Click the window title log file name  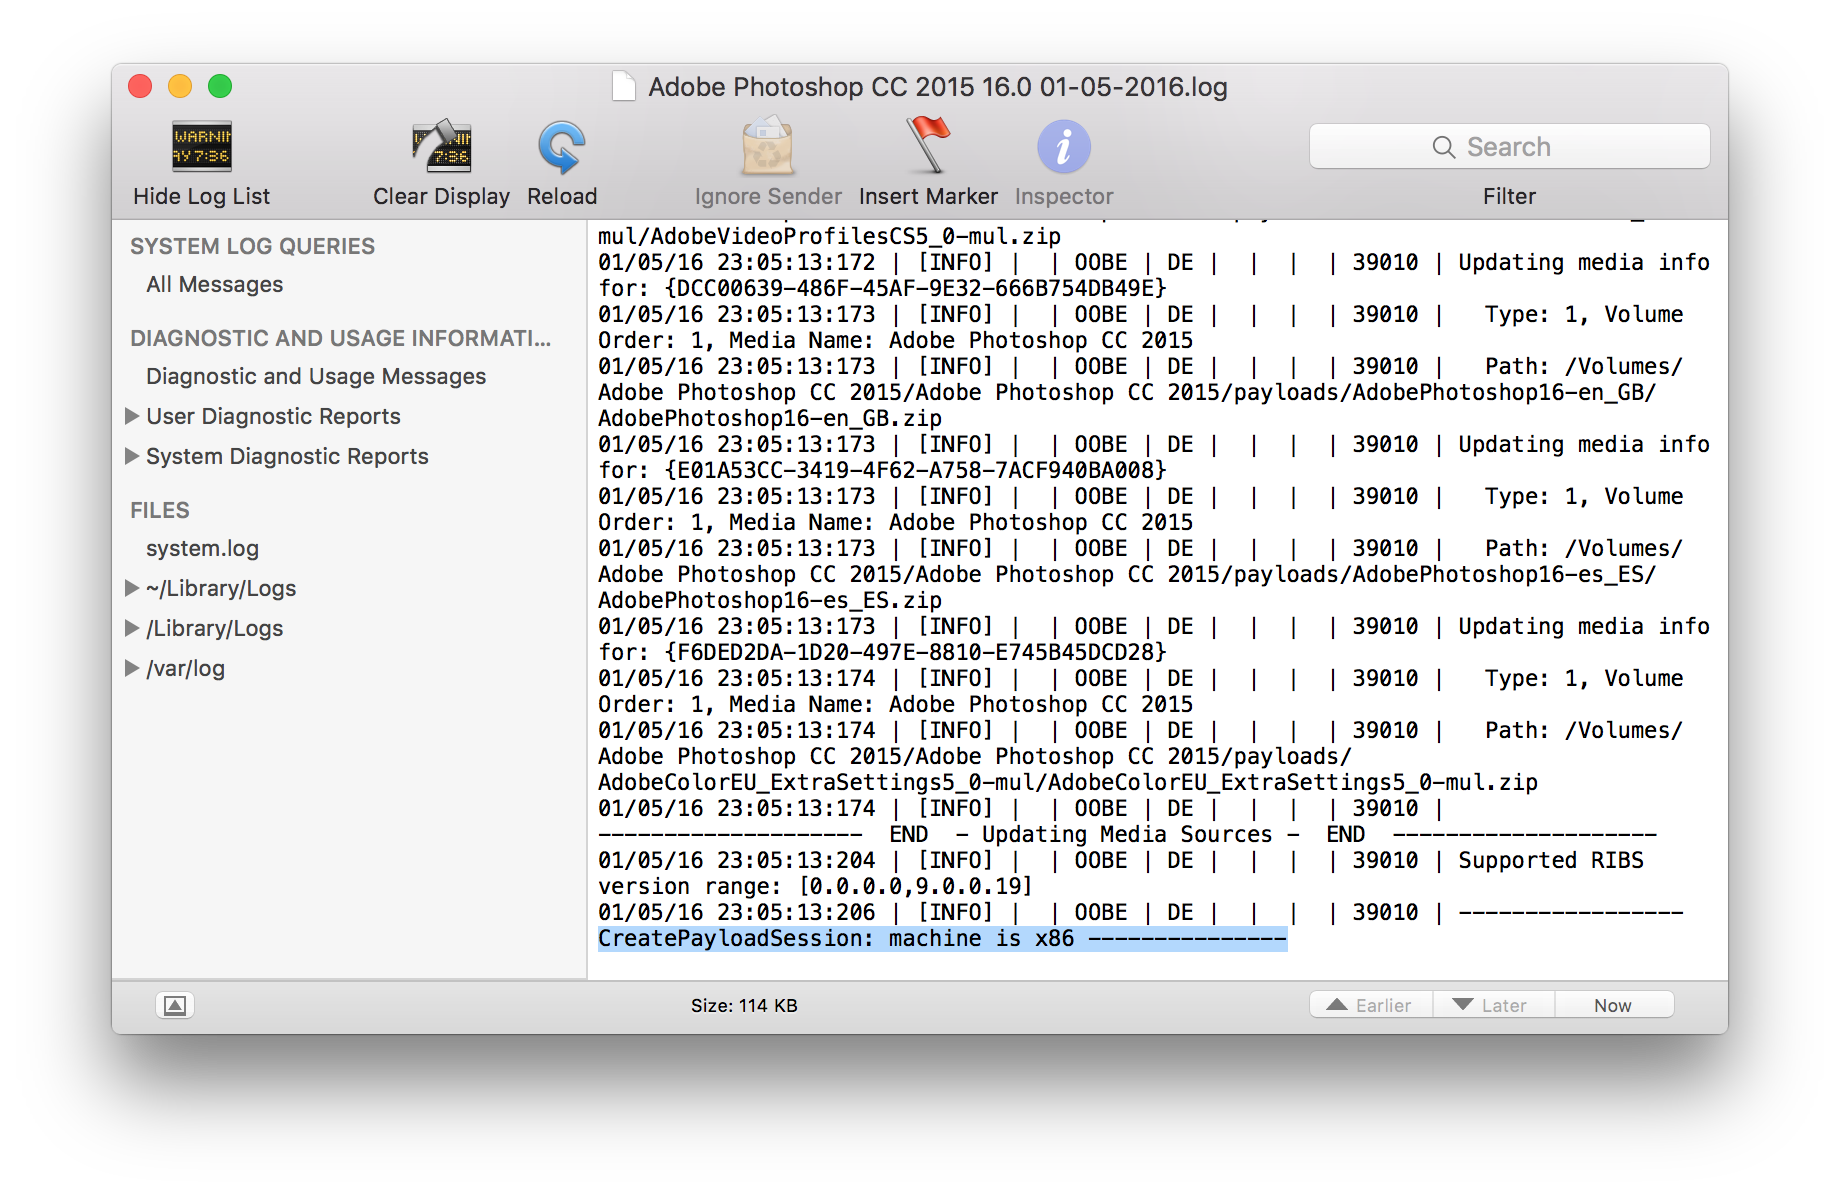tap(938, 87)
